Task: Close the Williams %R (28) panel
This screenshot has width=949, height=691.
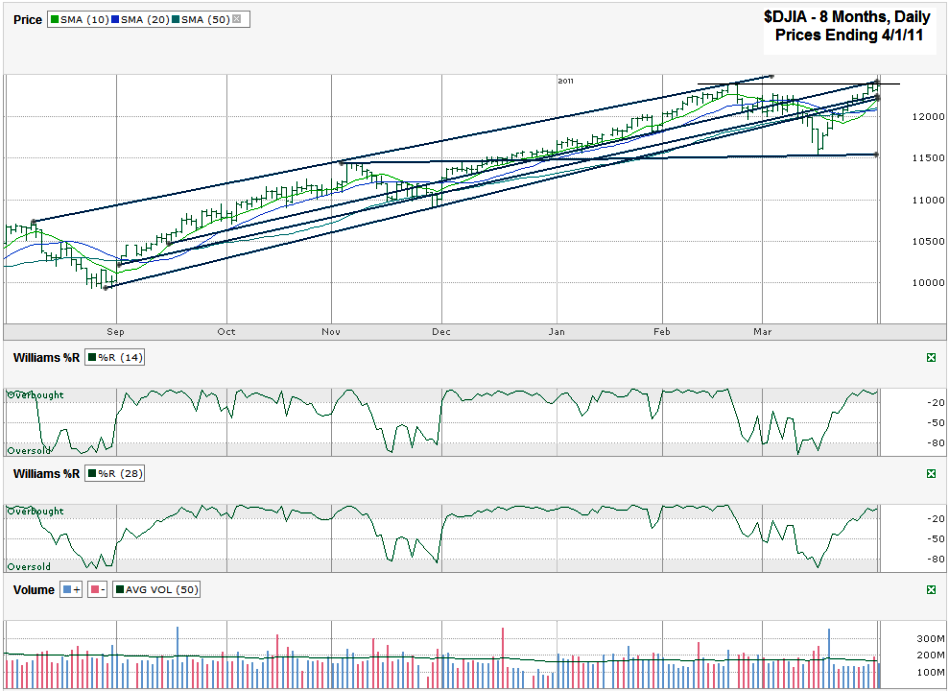Action: pyautogui.click(x=931, y=474)
